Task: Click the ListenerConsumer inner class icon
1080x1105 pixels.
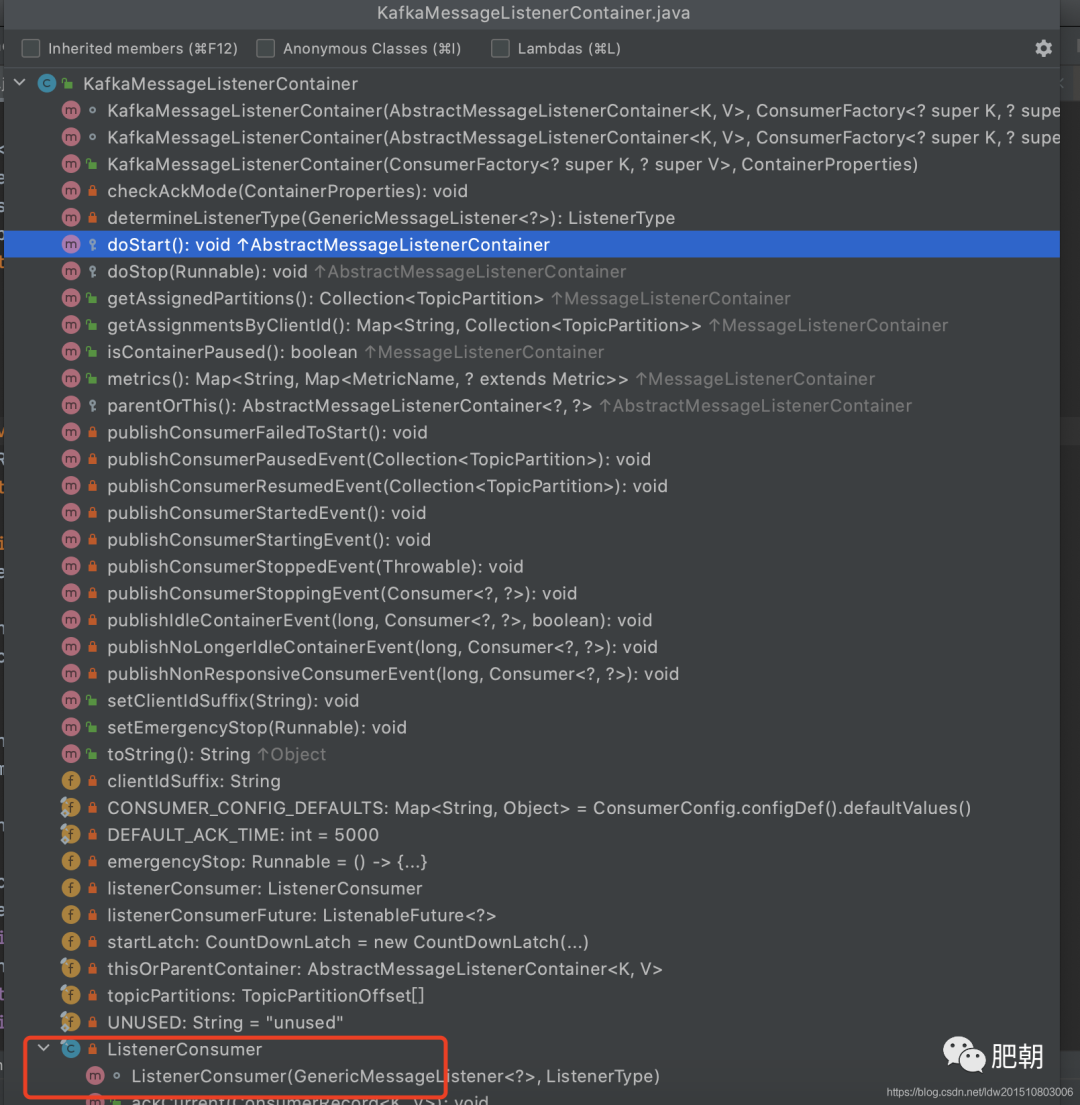Action: 71,1049
